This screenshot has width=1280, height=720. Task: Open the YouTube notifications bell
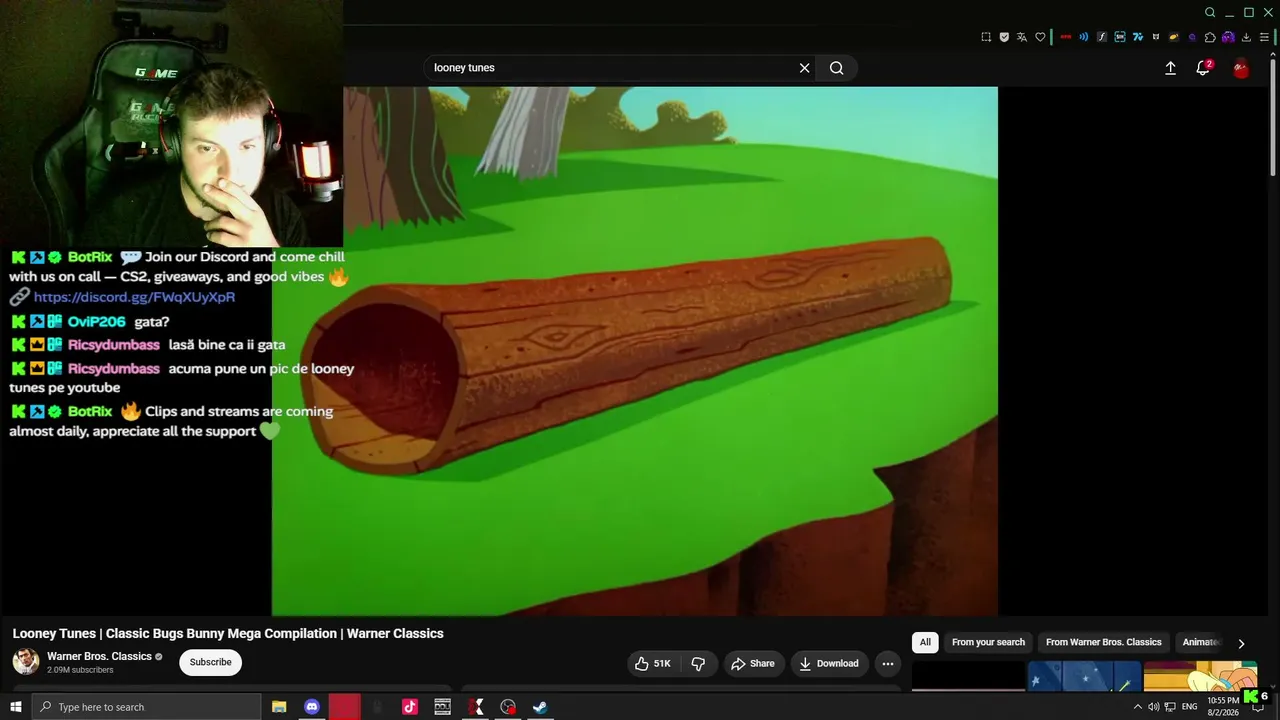point(1203,68)
